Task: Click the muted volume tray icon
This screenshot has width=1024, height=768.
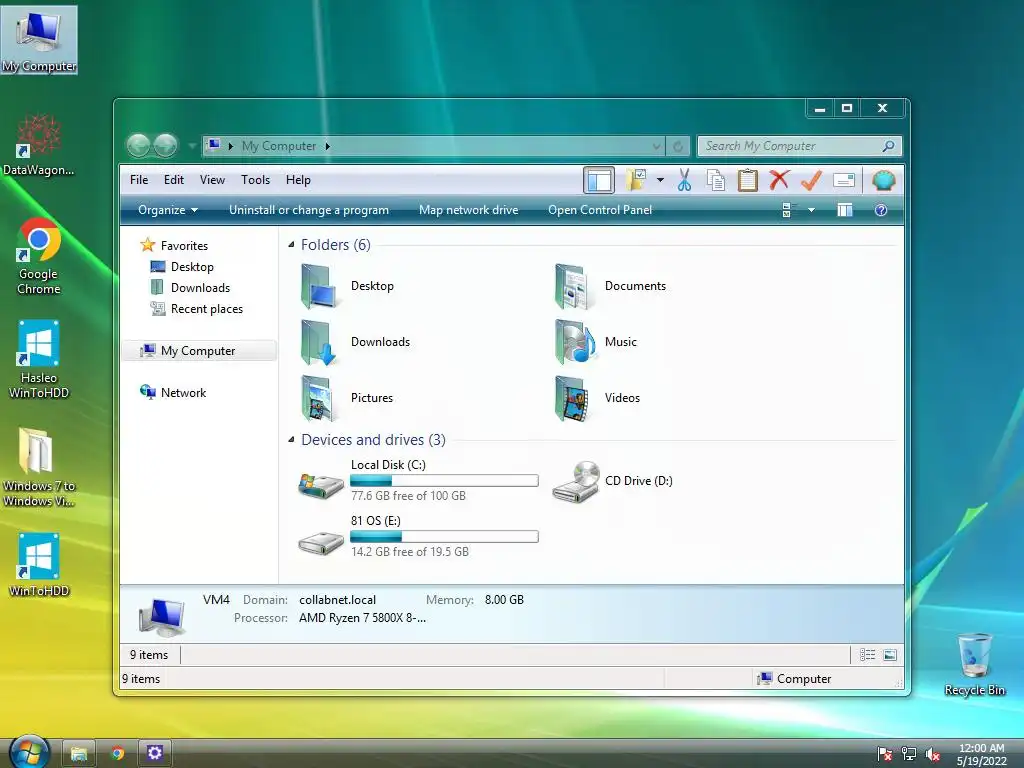Action: tap(933, 754)
